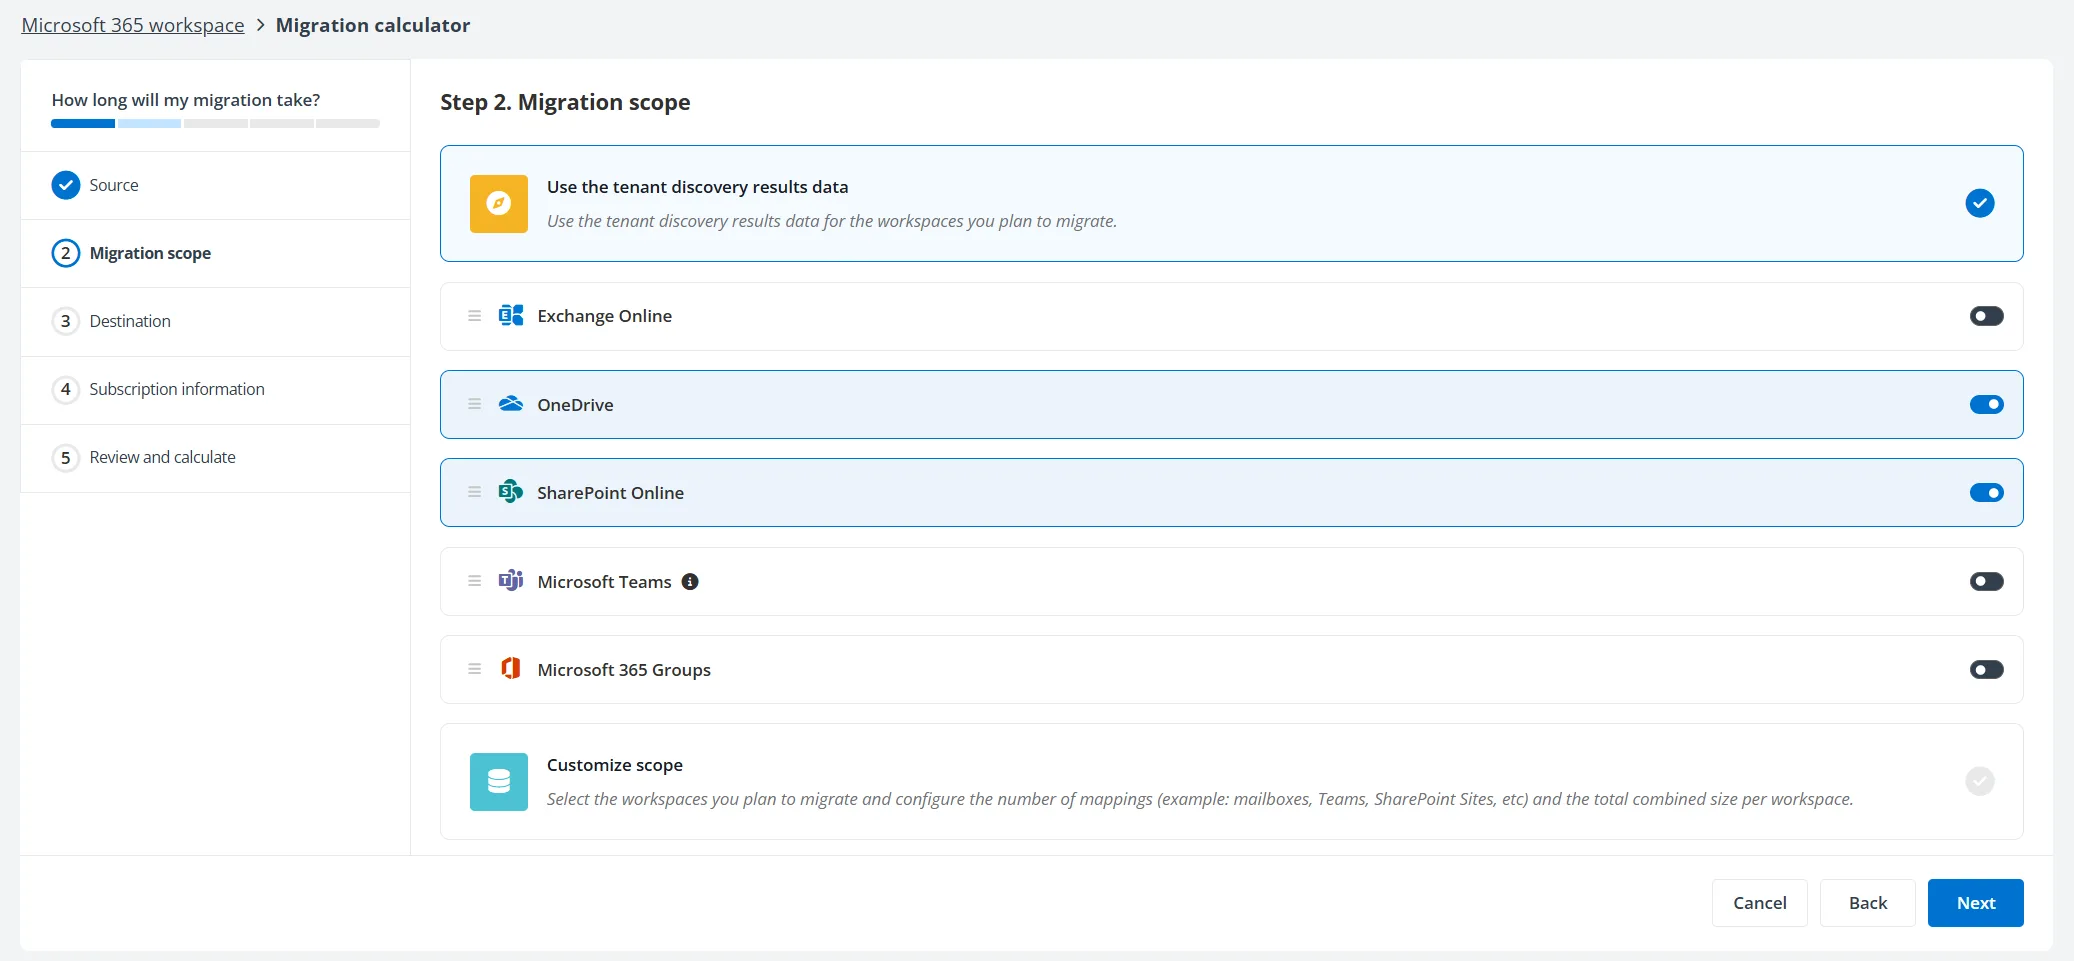Click the Microsoft 365 Groups icon
The height and width of the screenshot is (961, 2074).
pyautogui.click(x=511, y=669)
